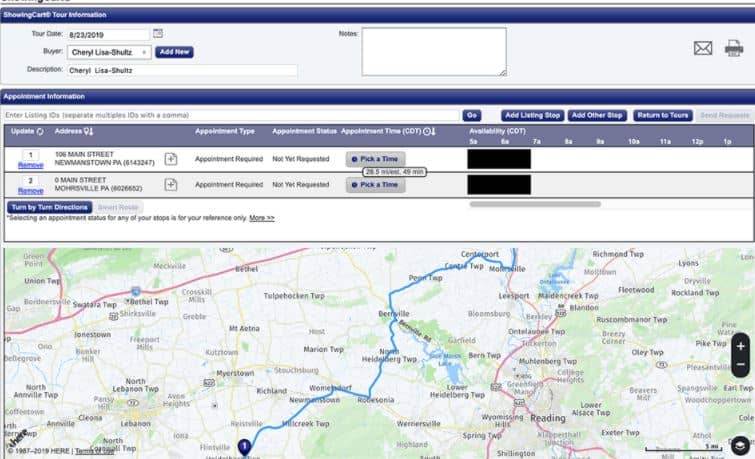Email the tour using the envelope icon
755x459 pixels.
pos(703,48)
